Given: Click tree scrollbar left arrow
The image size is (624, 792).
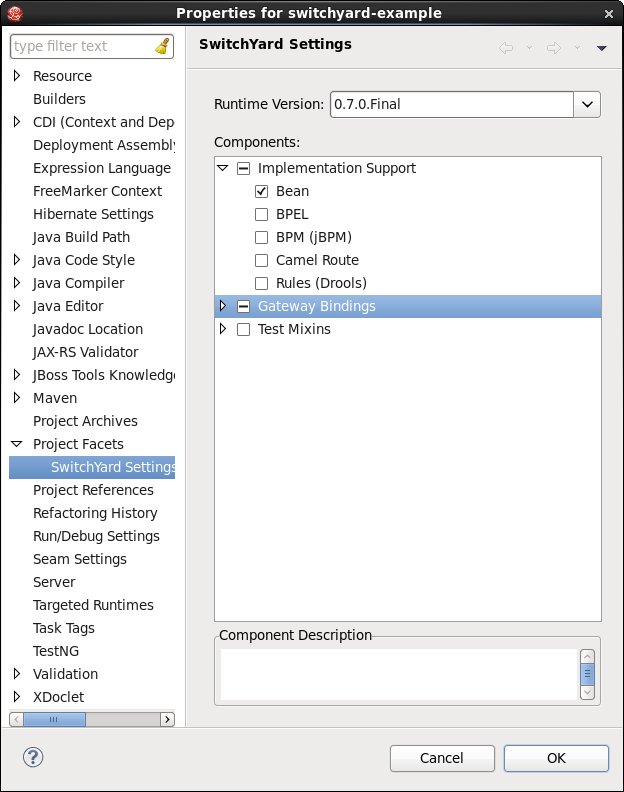Looking at the screenshot, I should point(16,719).
